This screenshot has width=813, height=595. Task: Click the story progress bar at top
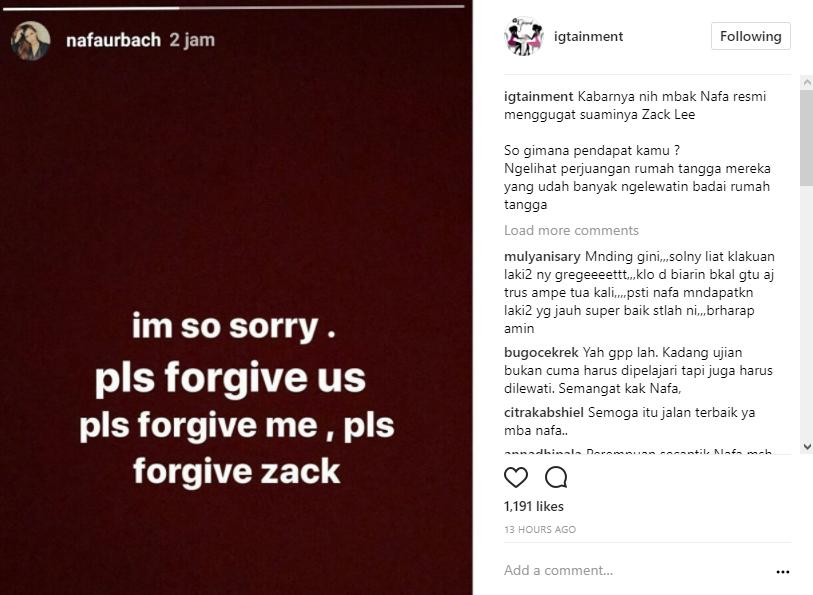click(x=236, y=8)
